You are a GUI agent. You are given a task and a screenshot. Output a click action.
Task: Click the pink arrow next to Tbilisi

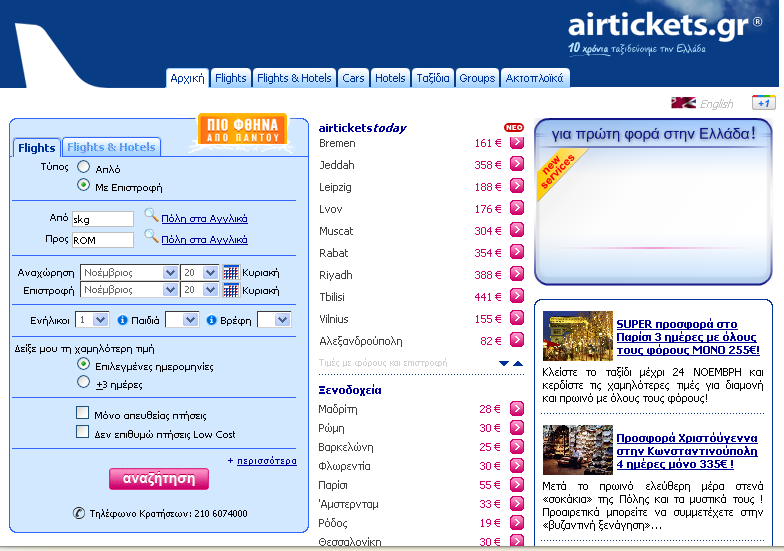(517, 296)
